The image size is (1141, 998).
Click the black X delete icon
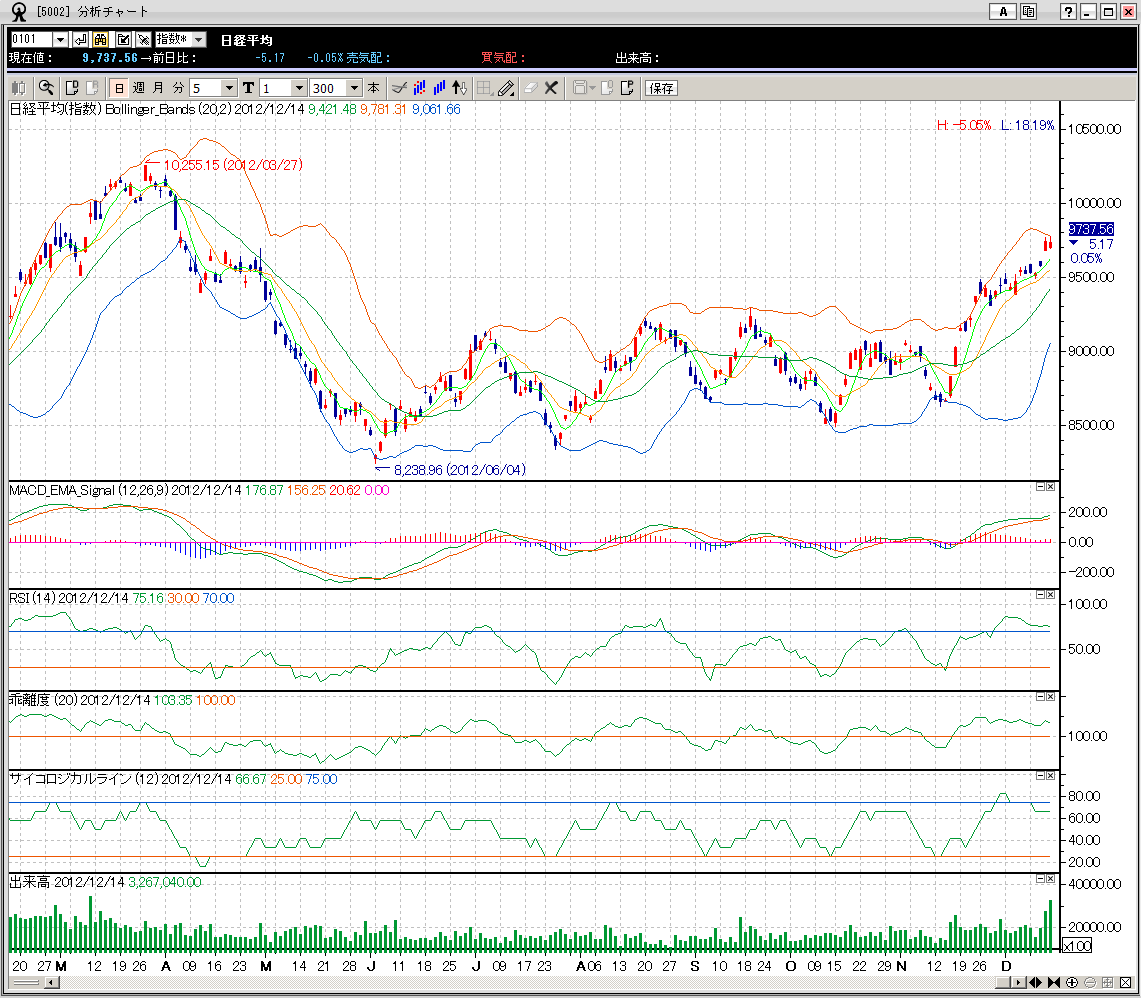pyautogui.click(x=551, y=88)
